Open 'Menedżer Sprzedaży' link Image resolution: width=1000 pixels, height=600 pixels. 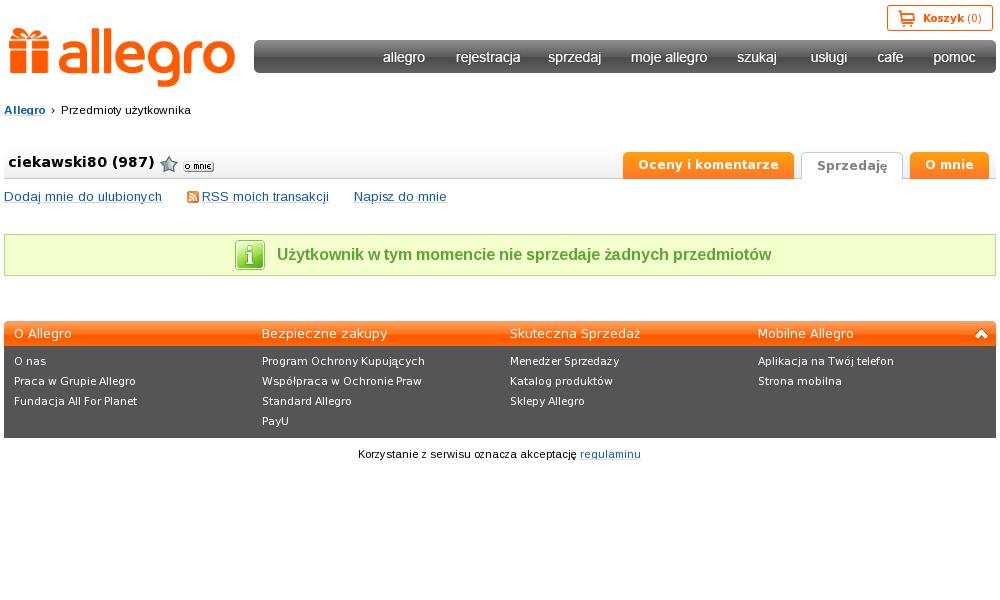pyautogui.click(x=564, y=362)
